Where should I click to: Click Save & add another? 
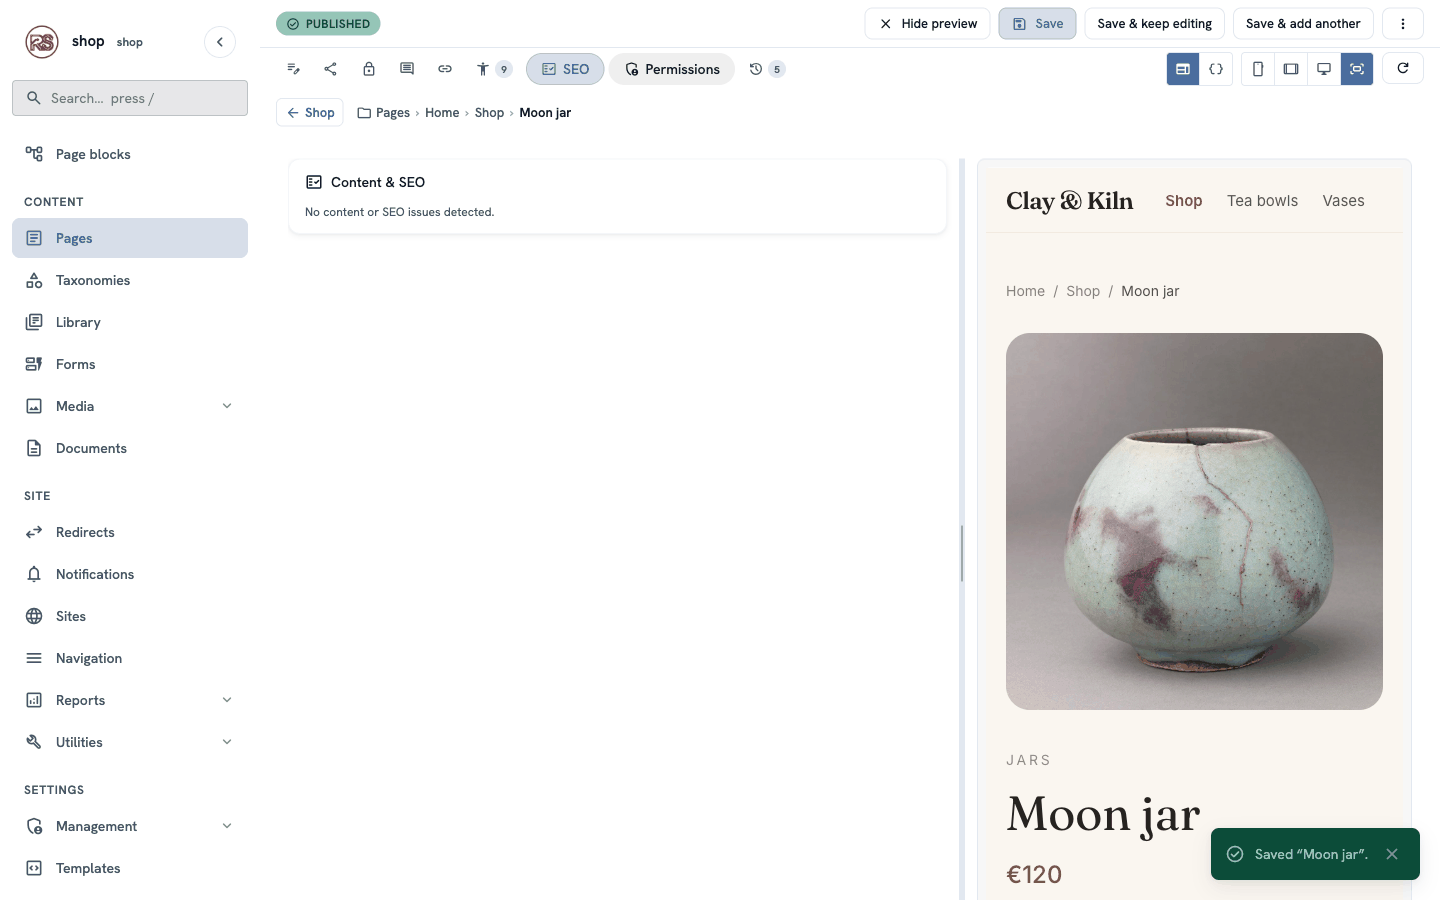tap(1303, 24)
